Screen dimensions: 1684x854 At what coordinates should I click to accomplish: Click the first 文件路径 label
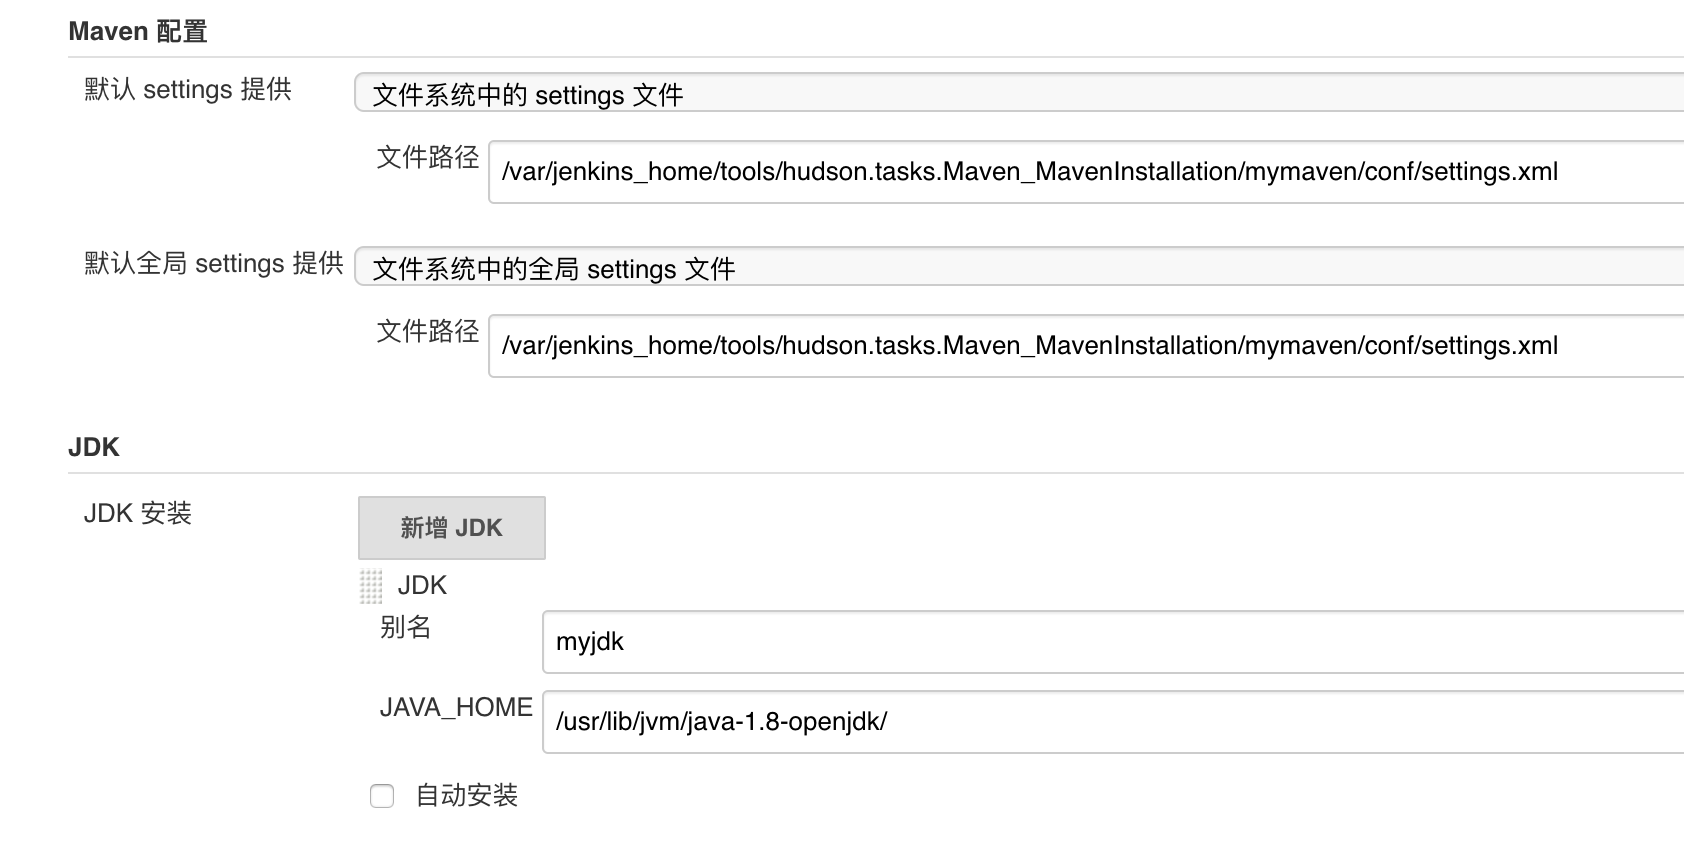click(x=428, y=157)
